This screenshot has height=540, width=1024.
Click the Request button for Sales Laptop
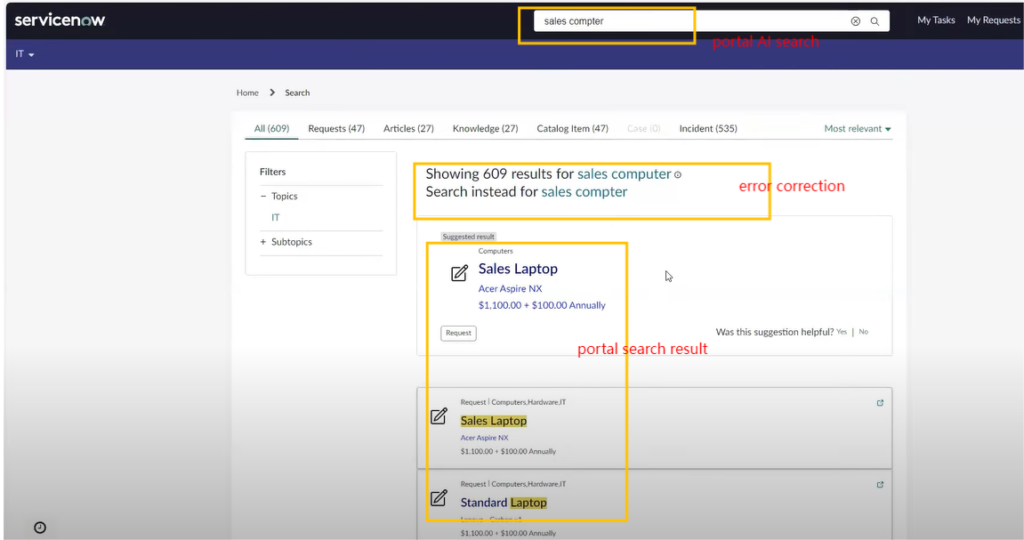(458, 333)
